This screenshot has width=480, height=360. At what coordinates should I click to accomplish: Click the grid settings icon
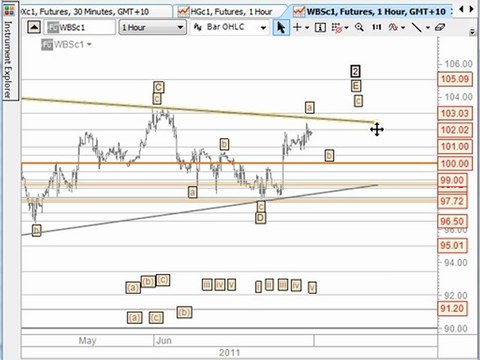point(337,27)
